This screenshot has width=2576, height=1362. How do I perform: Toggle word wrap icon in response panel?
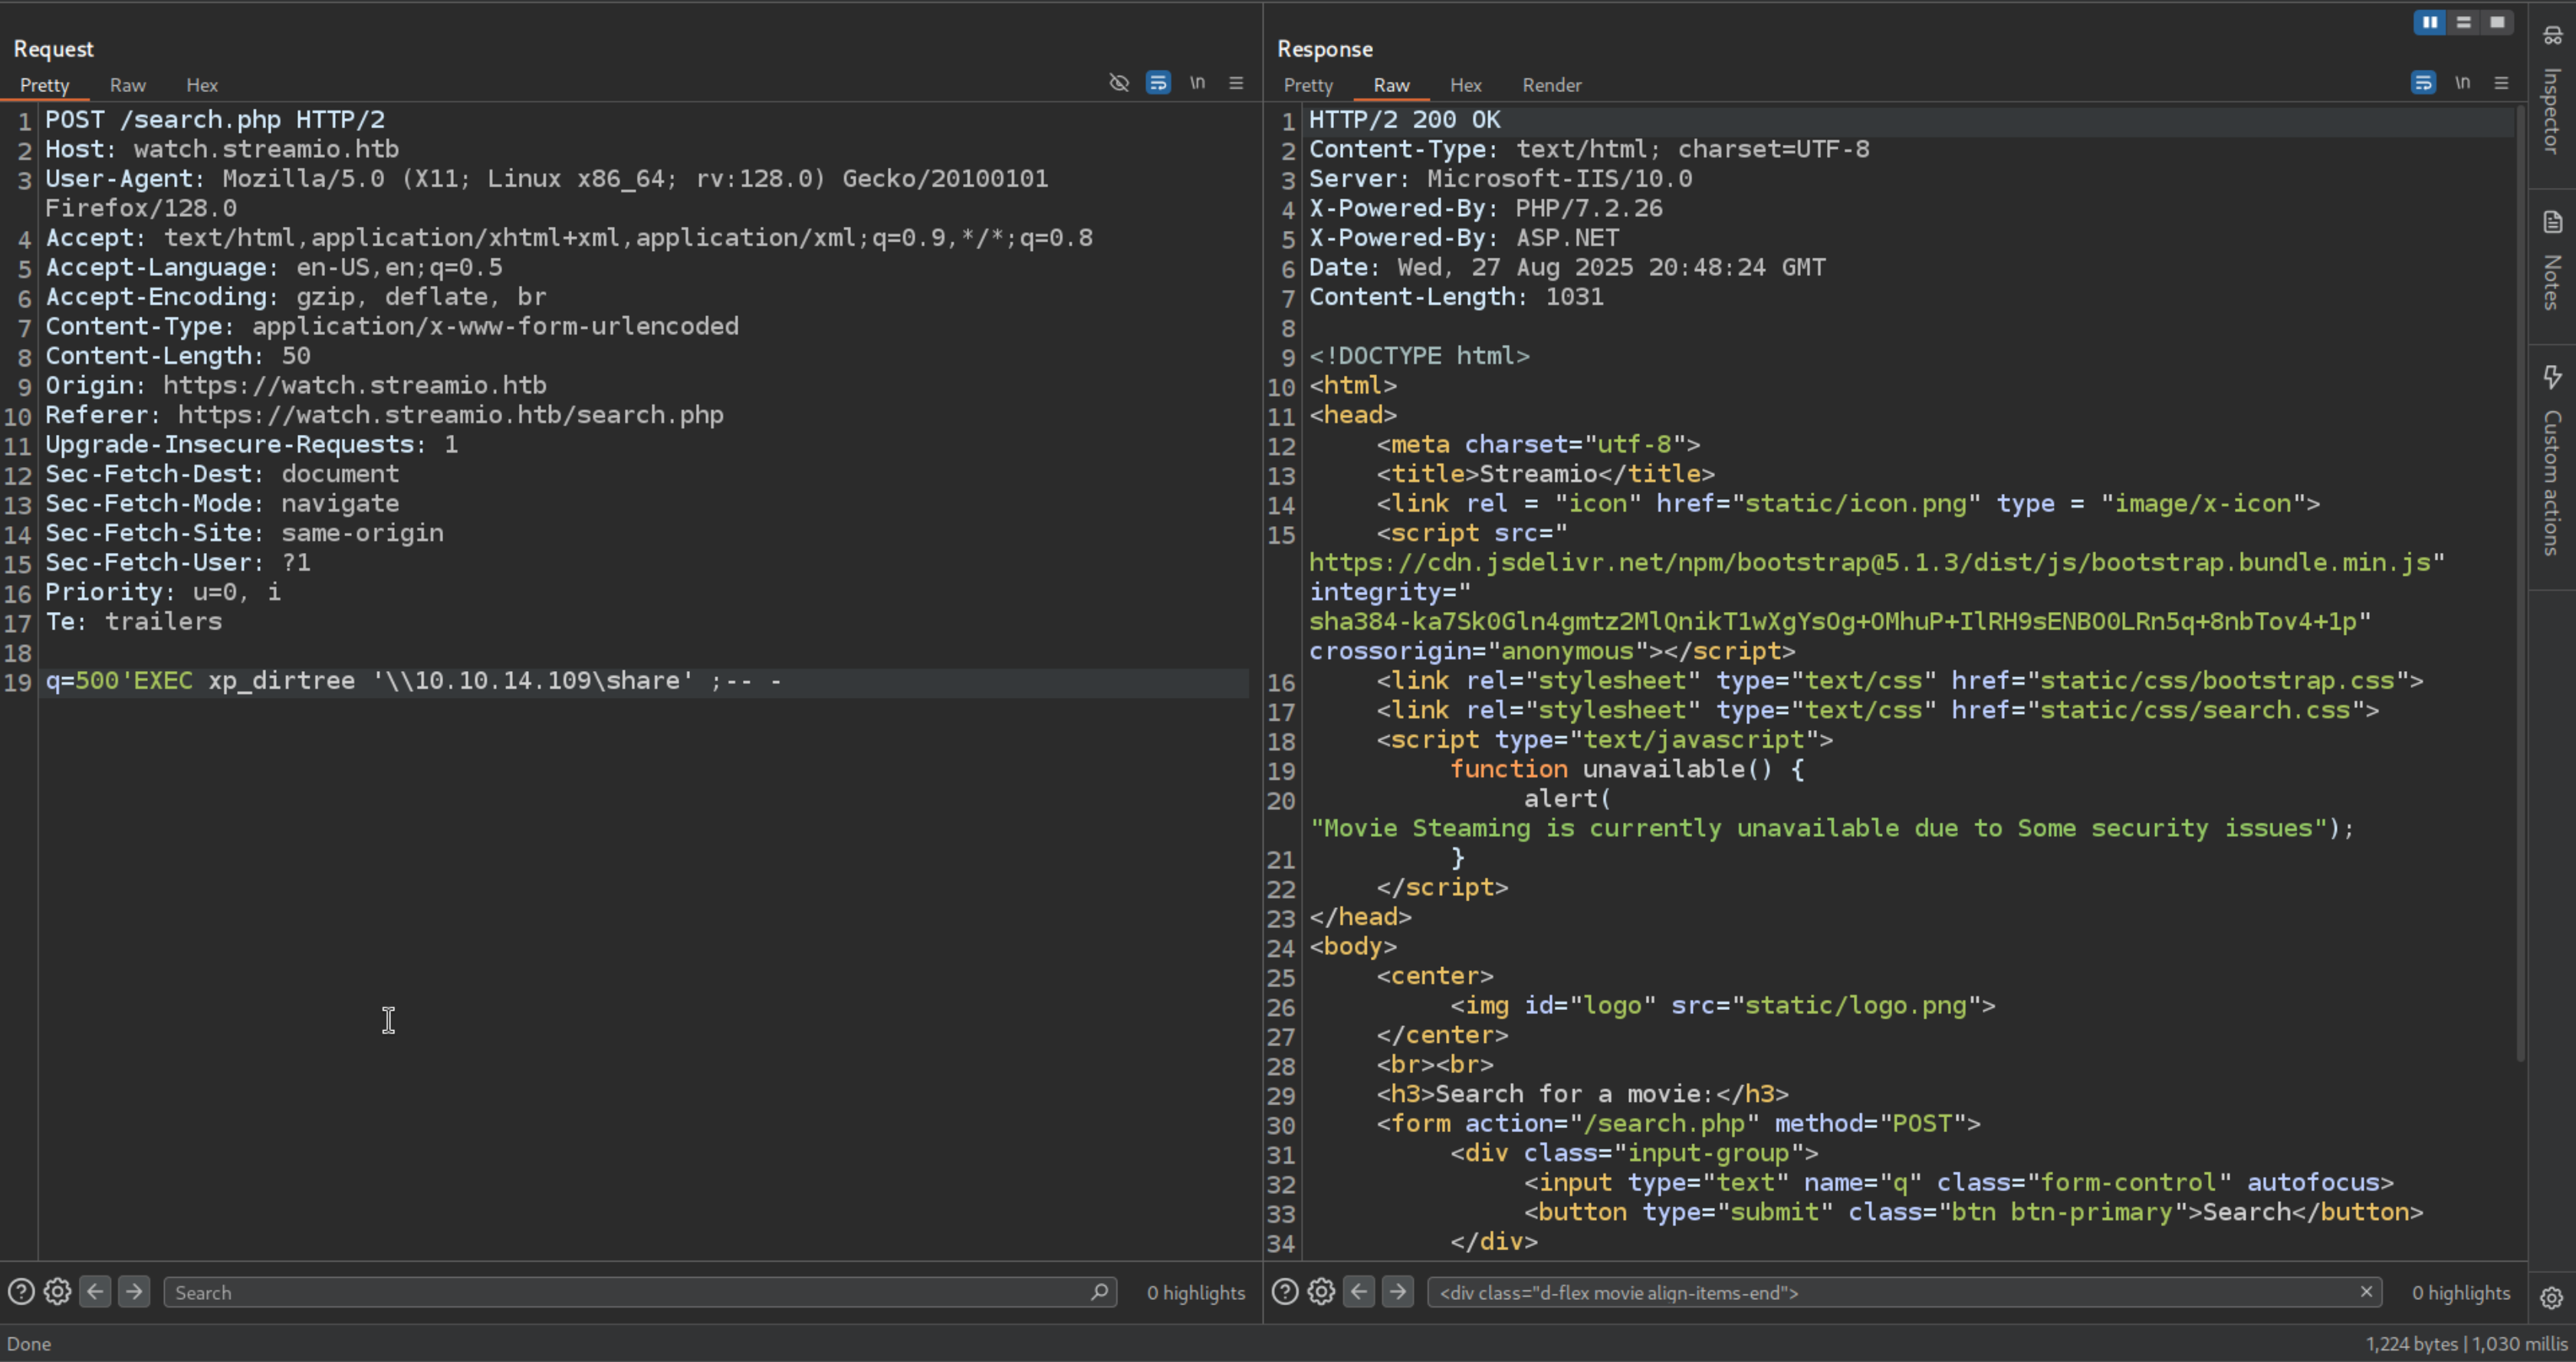pyautogui.click(x=2423, y=83)
